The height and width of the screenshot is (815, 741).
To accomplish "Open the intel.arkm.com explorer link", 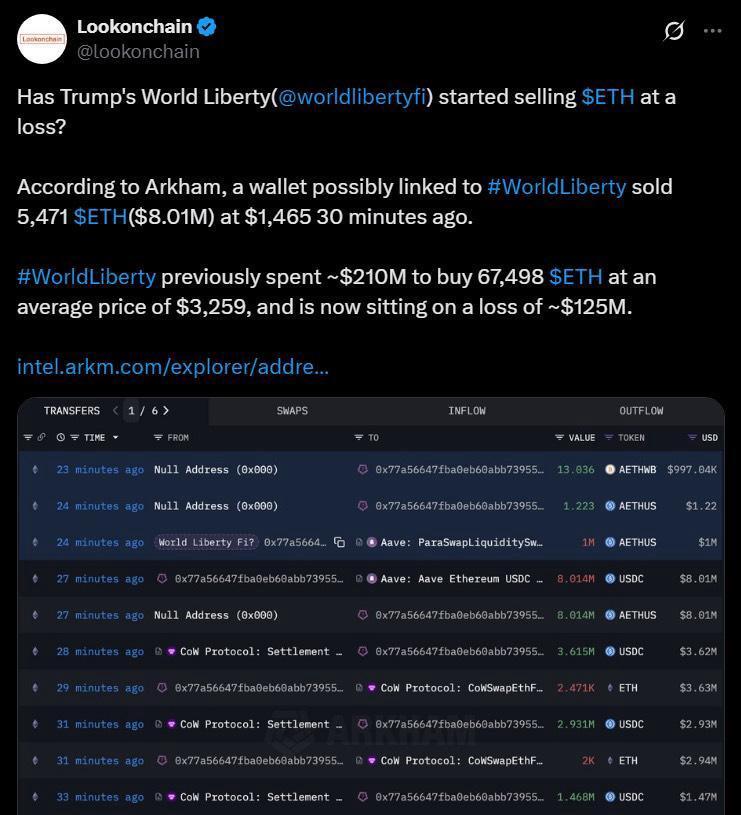I will point(172,366).
